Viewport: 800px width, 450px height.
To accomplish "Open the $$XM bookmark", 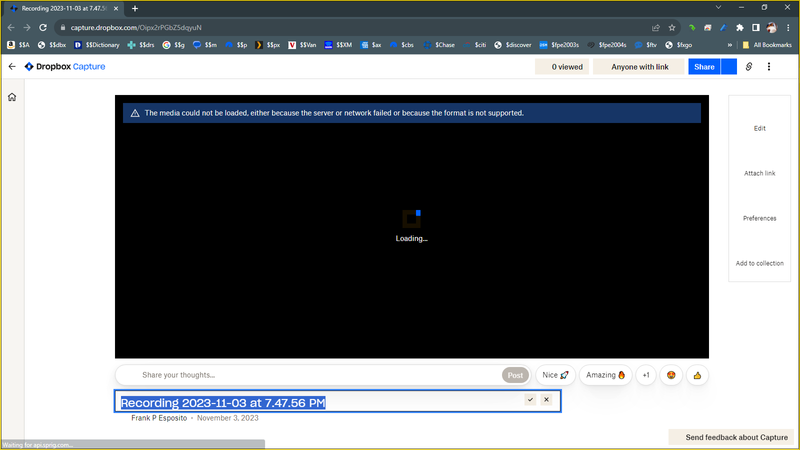I will pyautogui.click(x=338, y=45).
